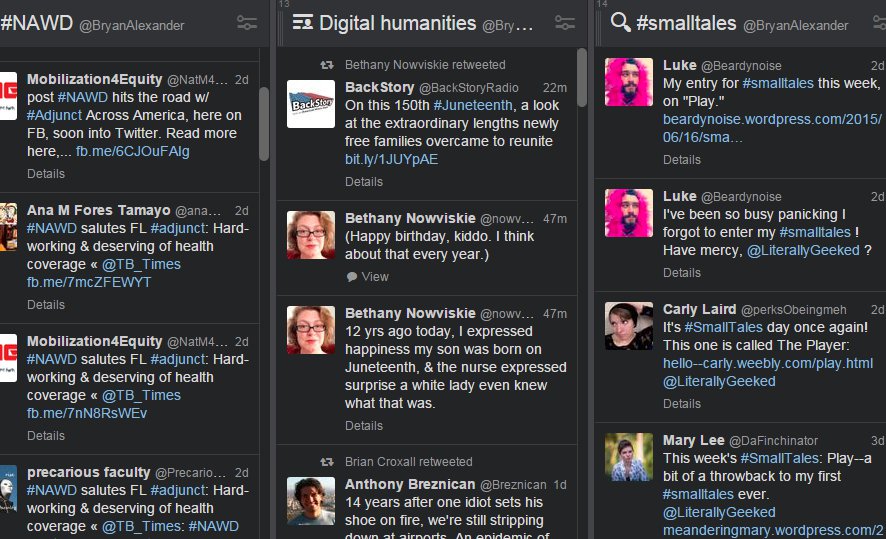Click the 1d timestamp on Anthony Breznican tweet
Screen dimensions: 886x539
(559, 485)
